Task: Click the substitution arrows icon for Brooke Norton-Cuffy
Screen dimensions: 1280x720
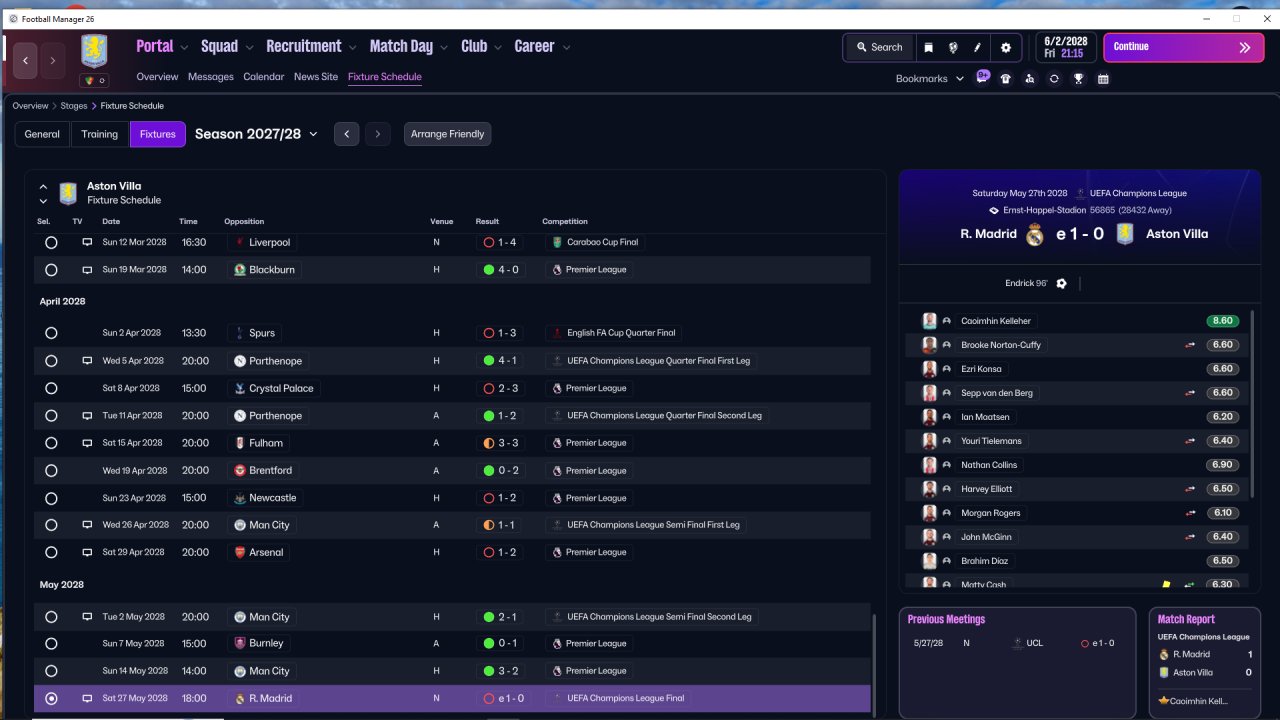Action: (x=1191, y=345)
